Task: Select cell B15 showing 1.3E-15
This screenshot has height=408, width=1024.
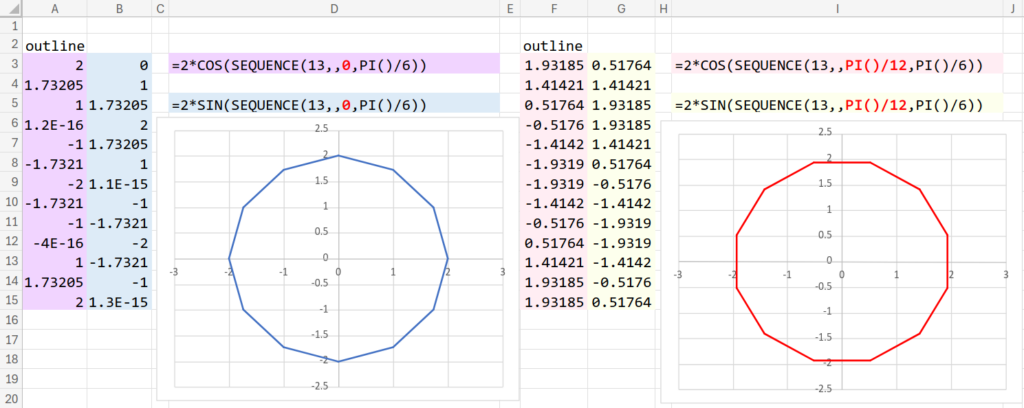Action: click(118, 301)
